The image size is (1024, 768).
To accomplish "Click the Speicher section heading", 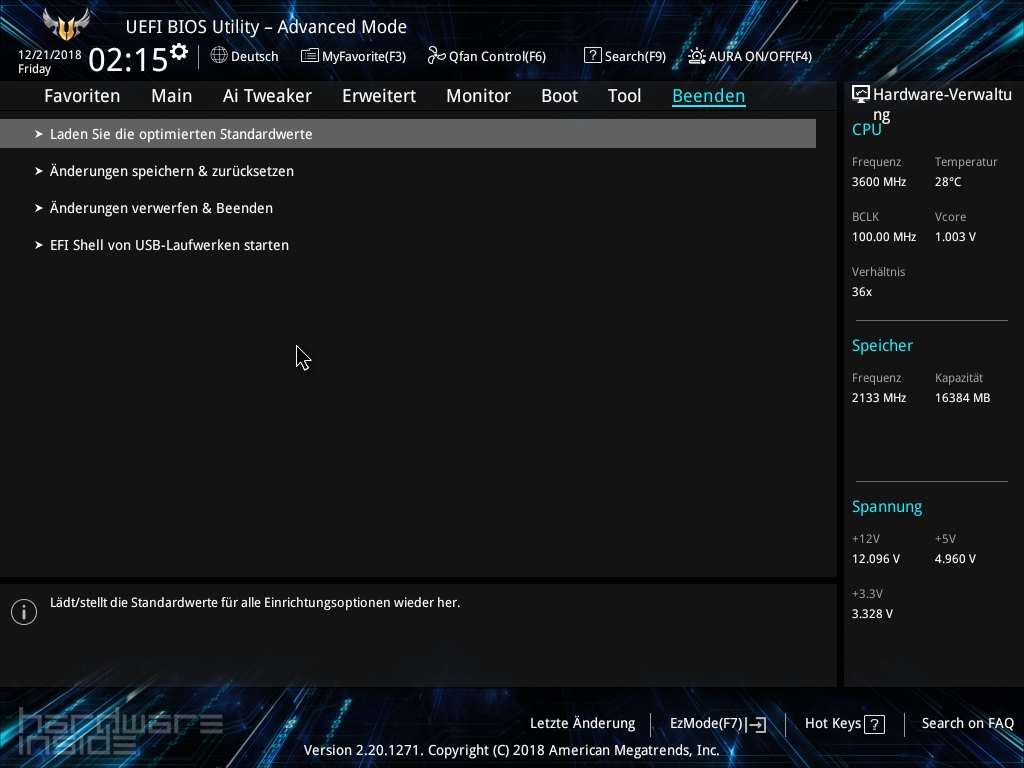I will point(882,345).
